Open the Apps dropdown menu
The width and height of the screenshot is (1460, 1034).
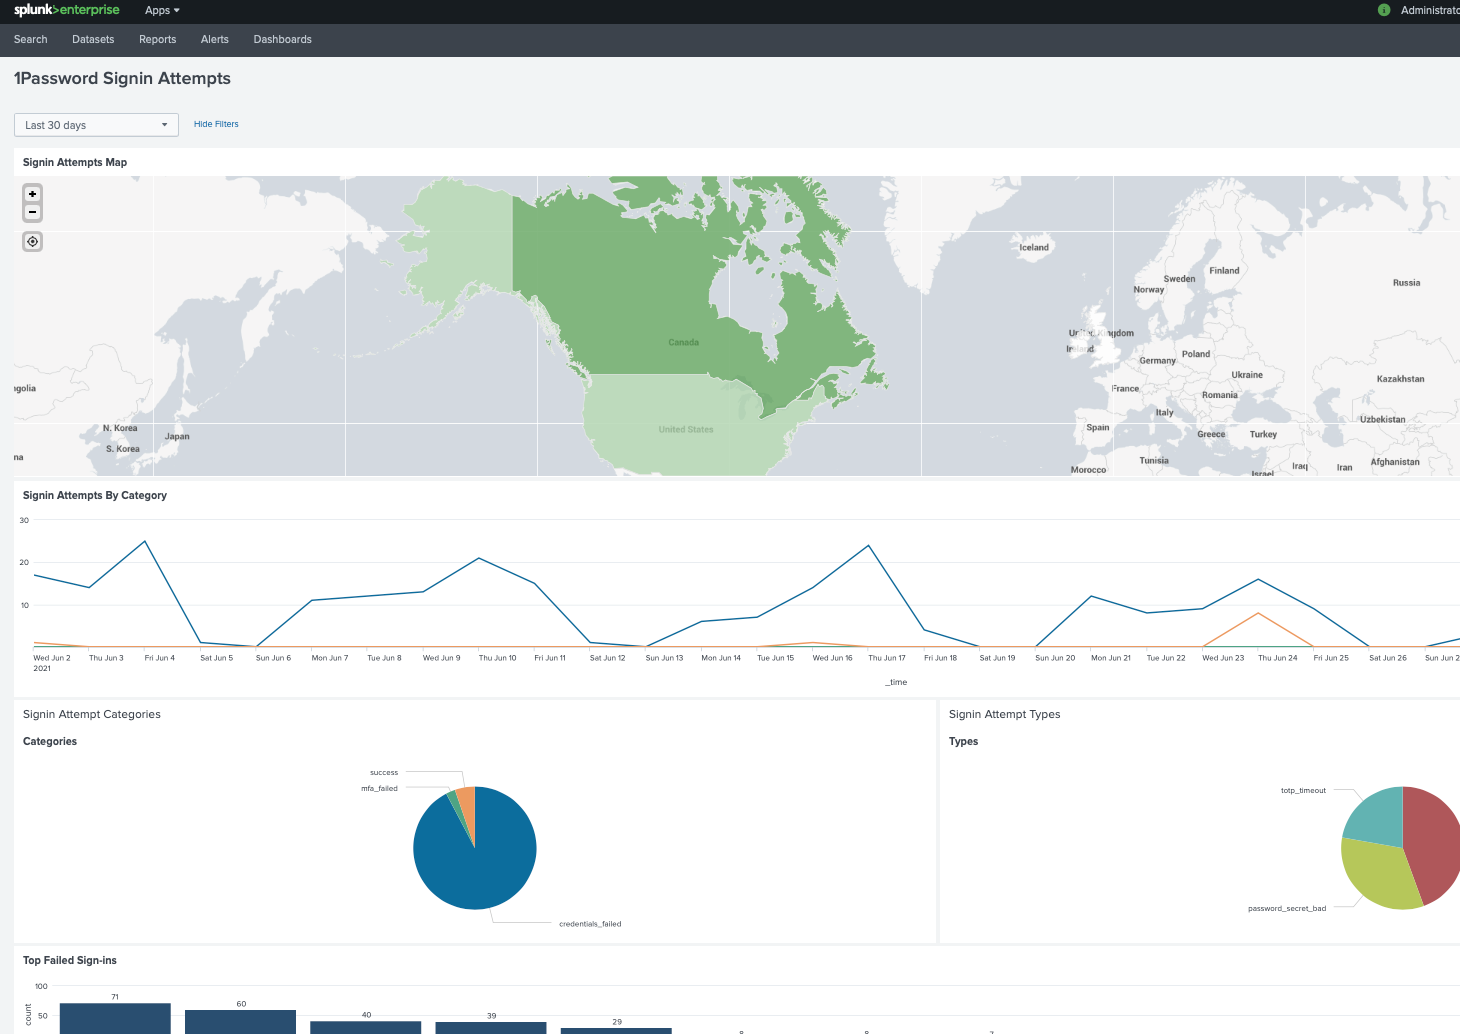[162, 10]
